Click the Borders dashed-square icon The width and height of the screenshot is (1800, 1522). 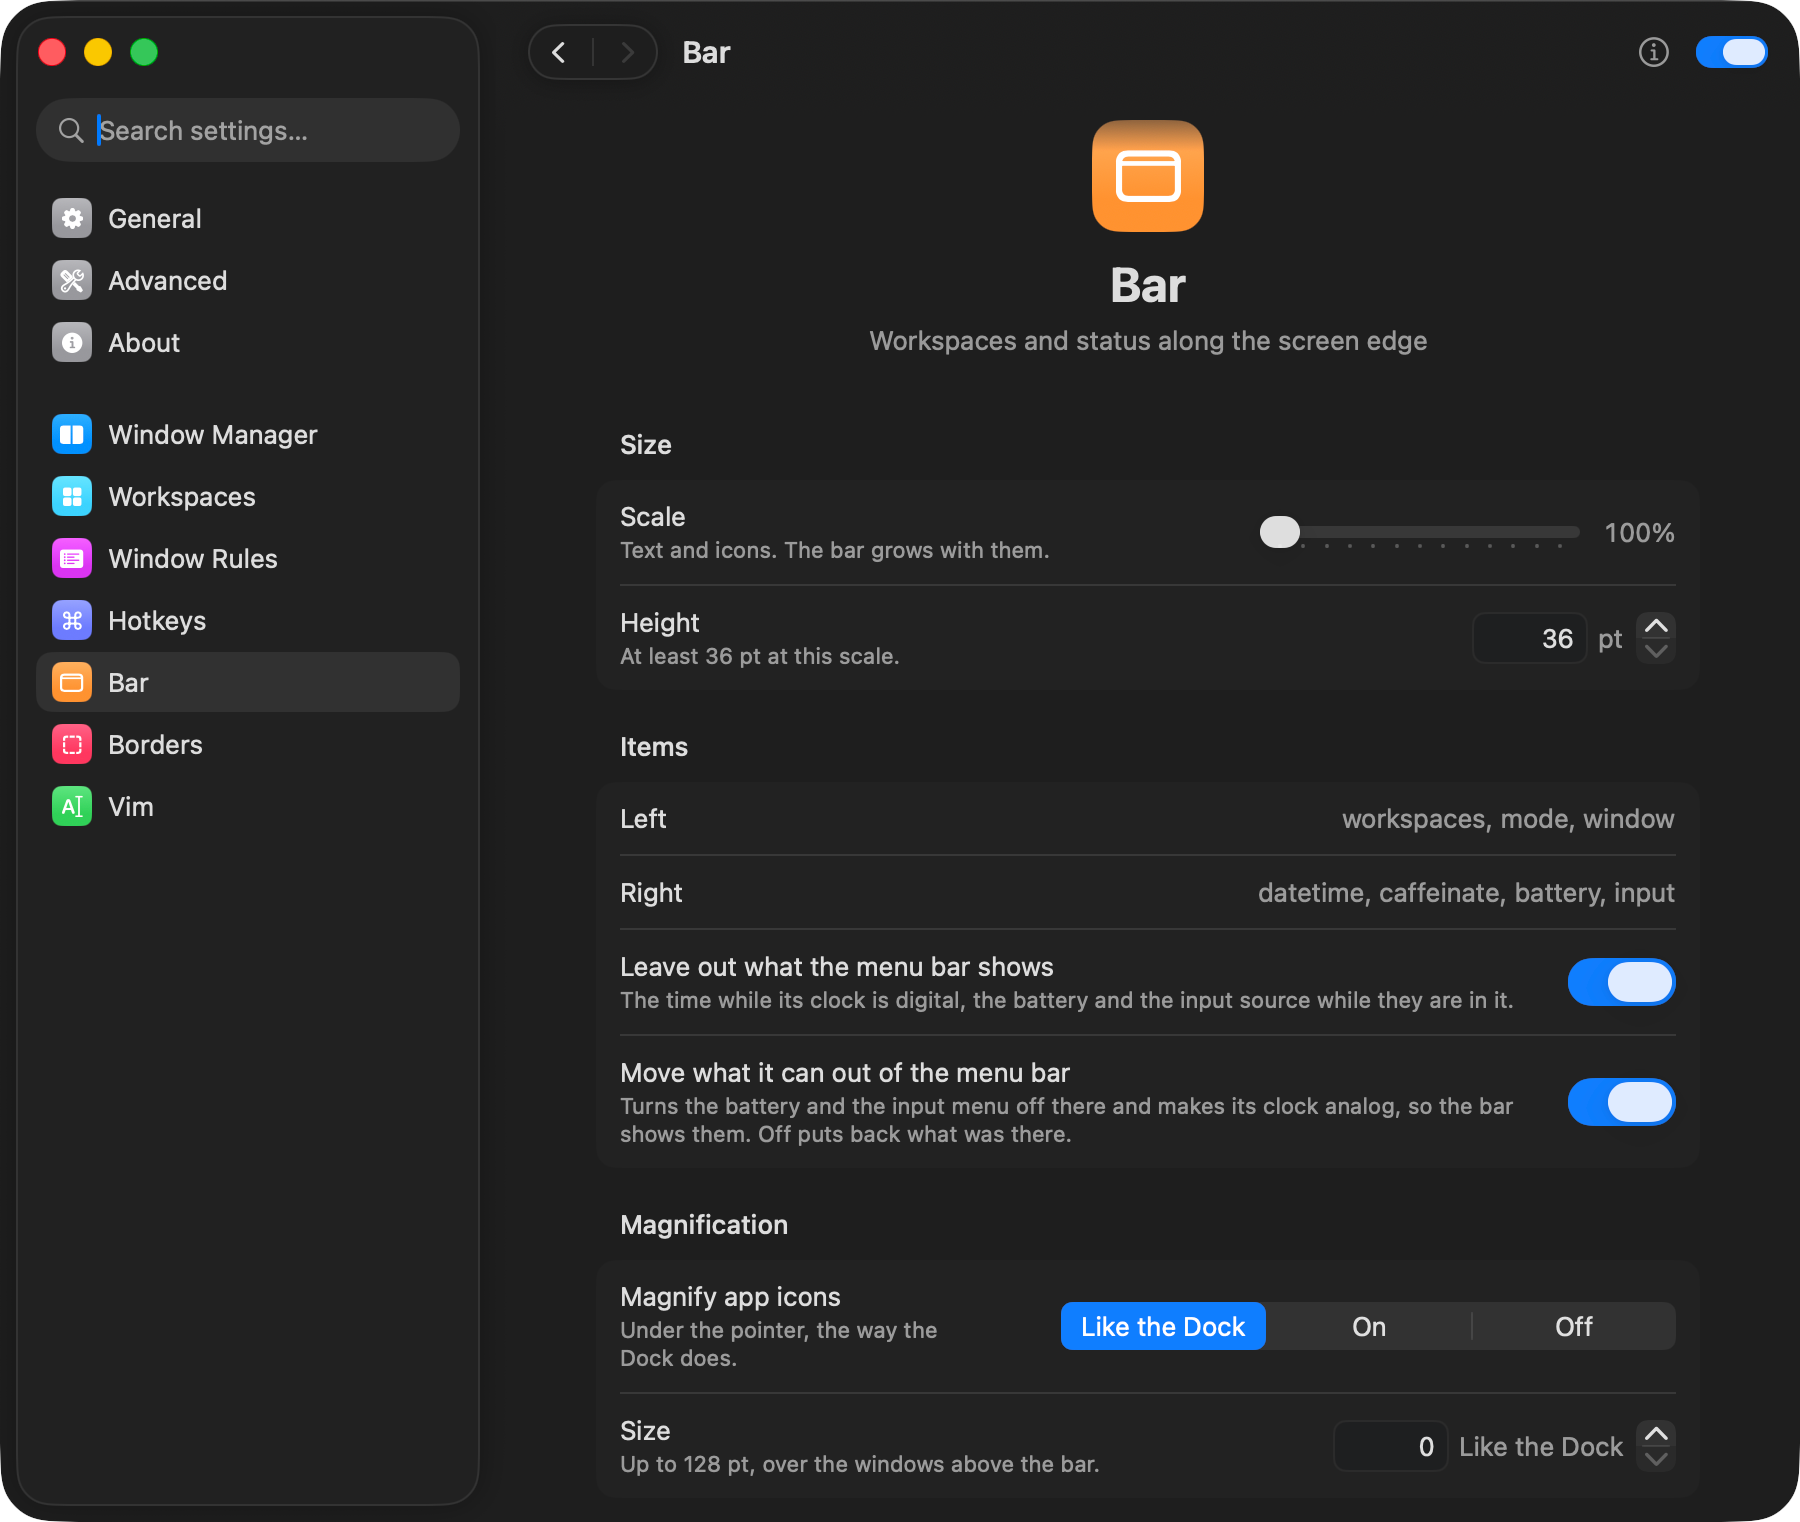(x=72, y=744)
